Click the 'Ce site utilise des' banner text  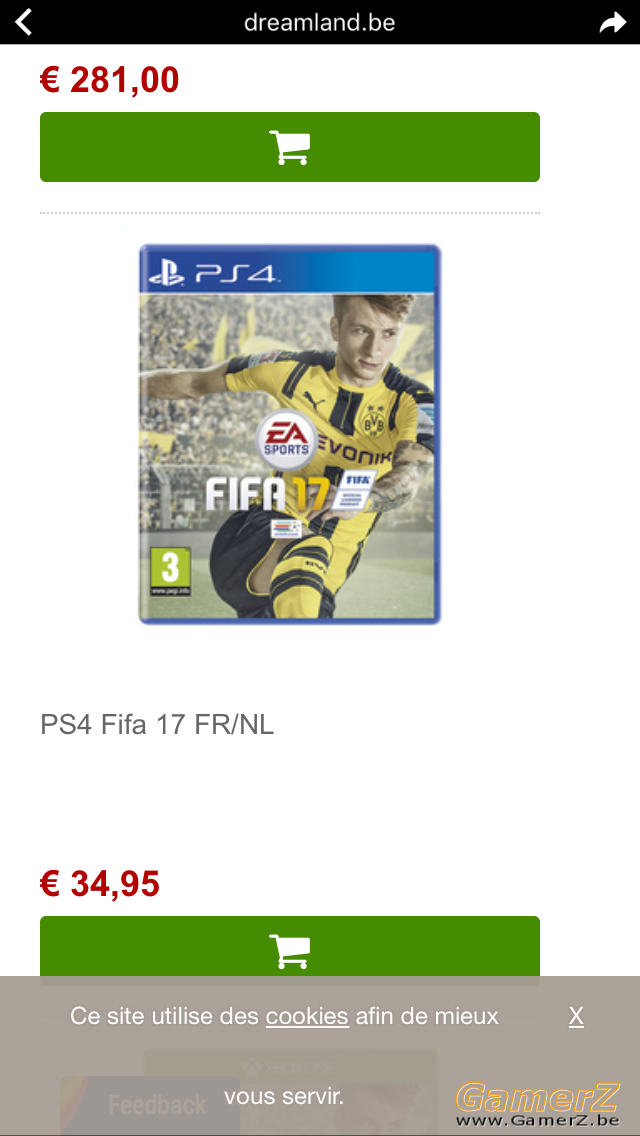165,1016
